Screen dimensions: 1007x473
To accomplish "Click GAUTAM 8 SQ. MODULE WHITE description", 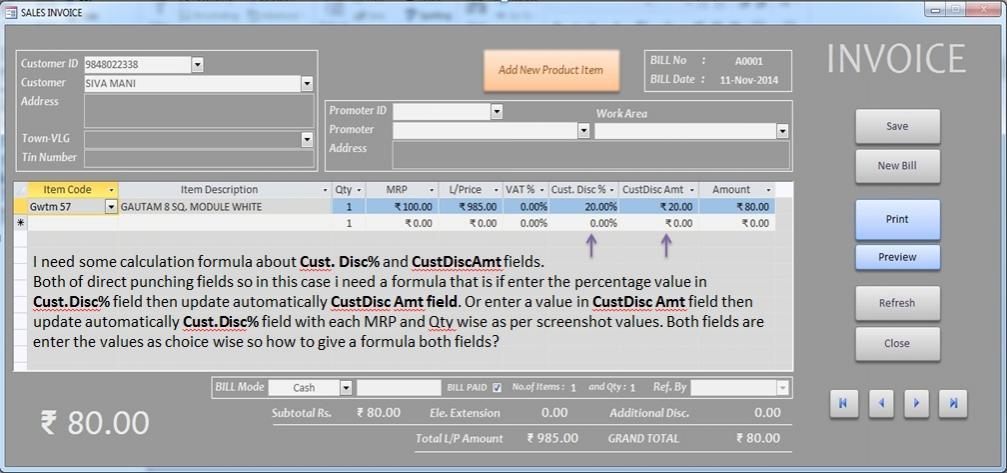I will coord(225,207).
